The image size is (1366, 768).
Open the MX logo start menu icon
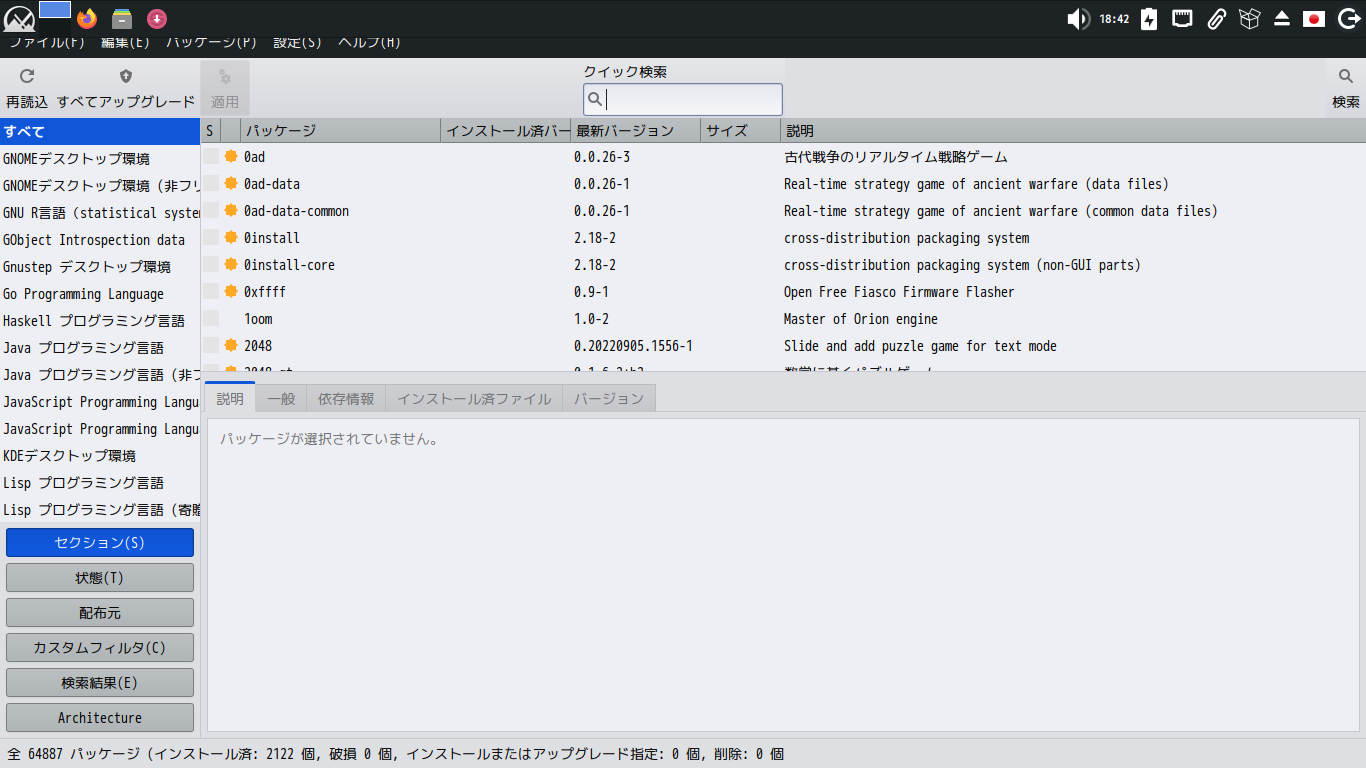coord(19,19)
